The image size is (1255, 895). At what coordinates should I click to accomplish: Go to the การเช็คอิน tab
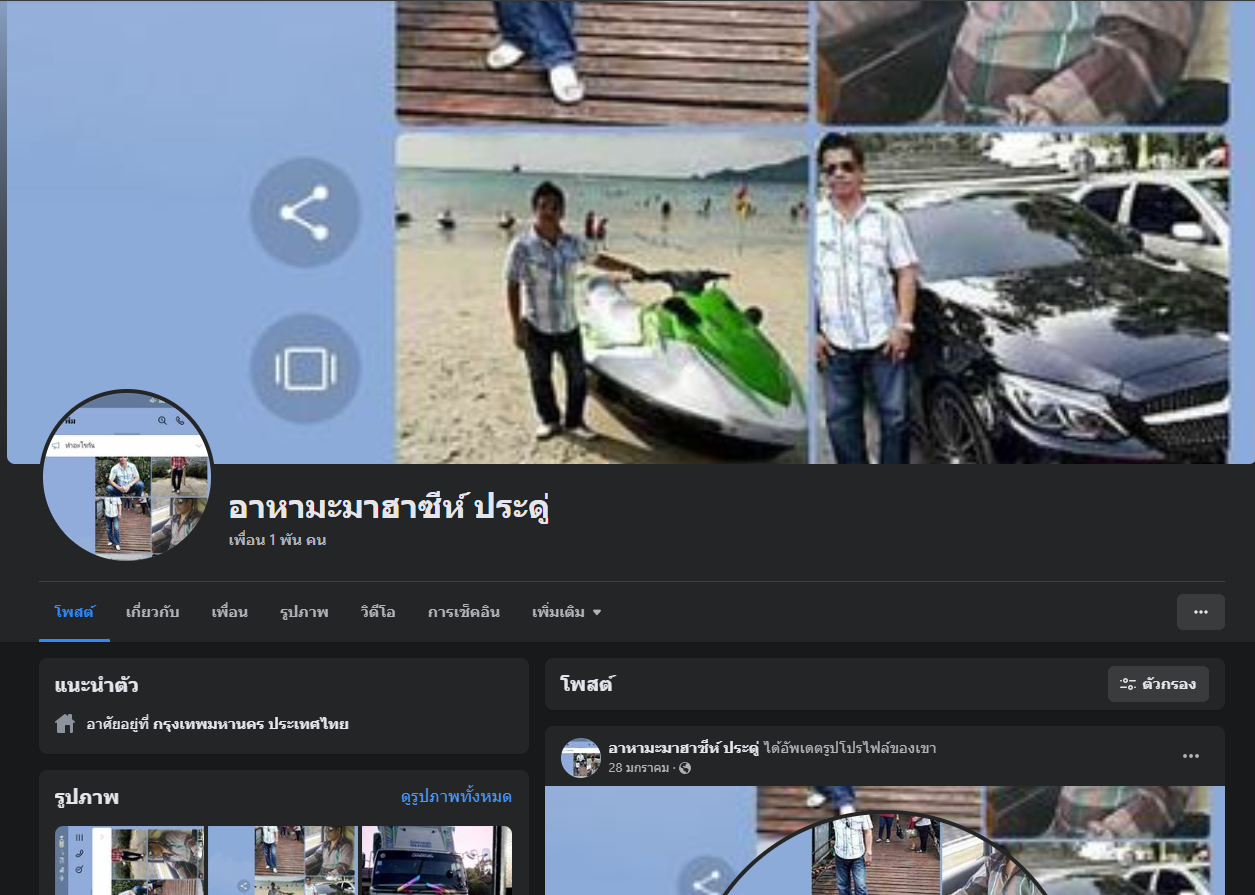point(463,612)
